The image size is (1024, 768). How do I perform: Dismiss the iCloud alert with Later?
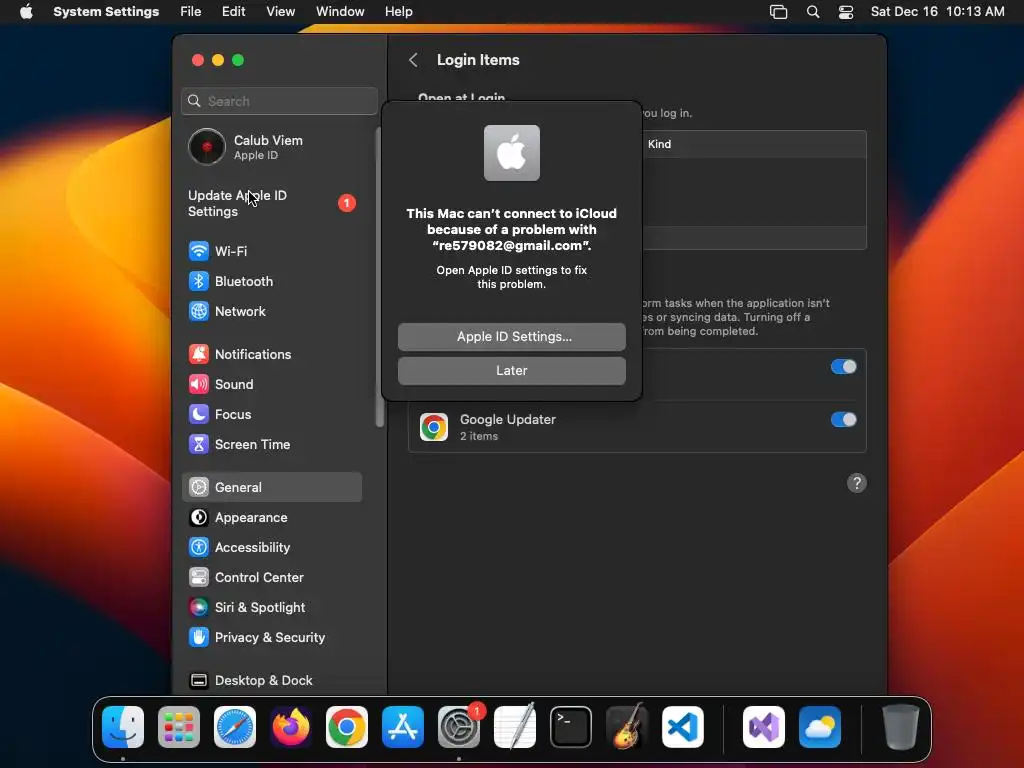[511, 371]
